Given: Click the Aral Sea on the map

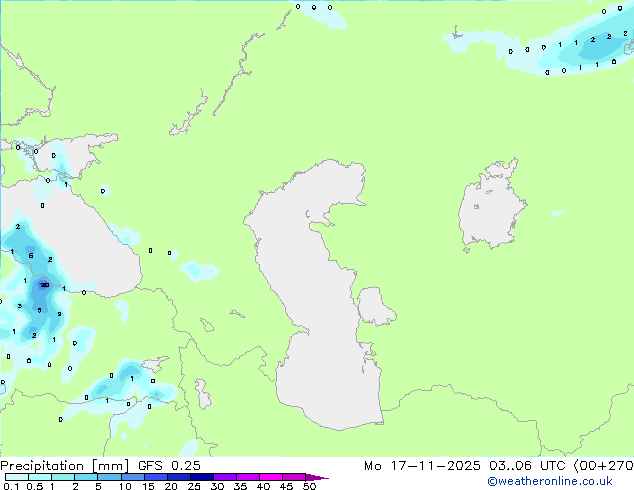Looking at the screenshot, I should (492, 206).
